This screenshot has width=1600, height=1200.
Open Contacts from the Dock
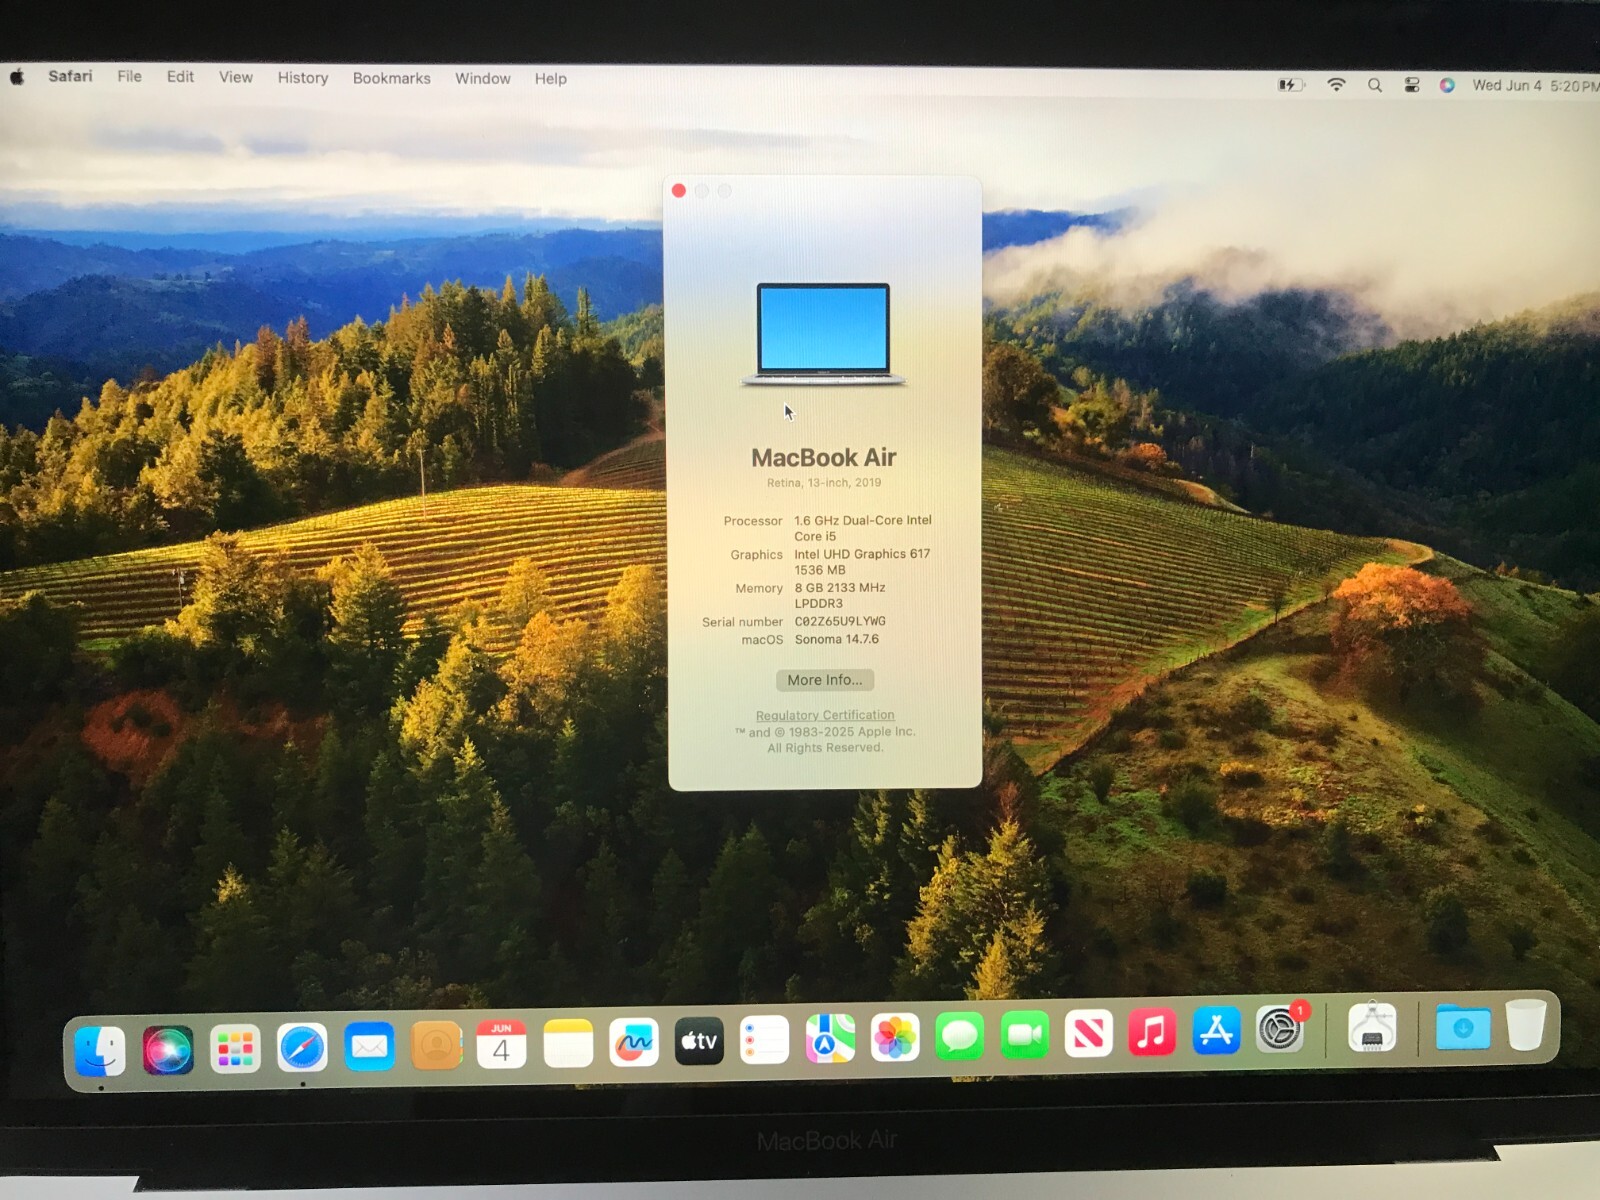pyautogui.click(x=436, y=1045)
